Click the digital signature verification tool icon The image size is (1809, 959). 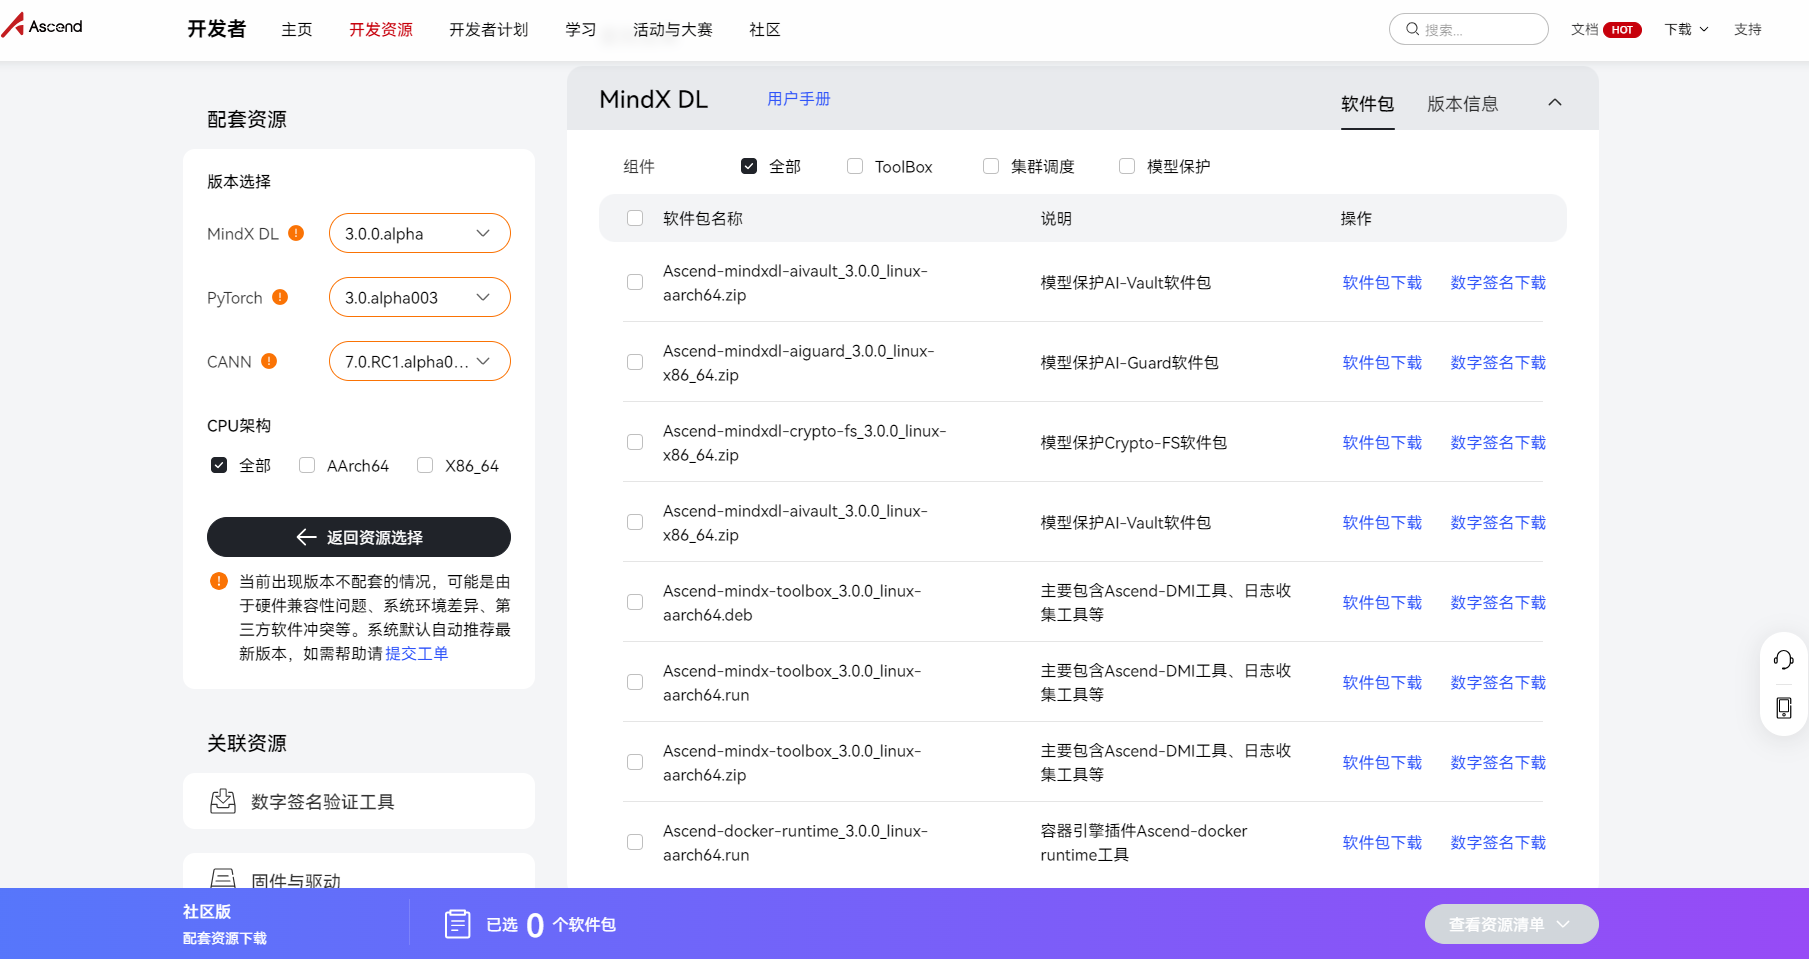tap(223, 801)
